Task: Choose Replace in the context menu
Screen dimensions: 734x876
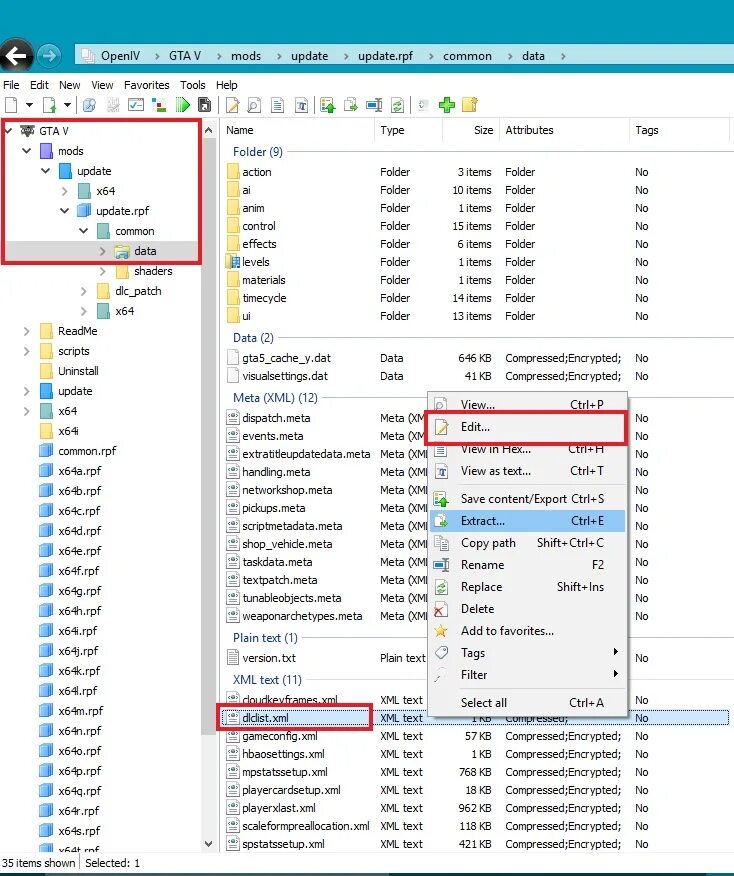Action: [x=528, y=587]
